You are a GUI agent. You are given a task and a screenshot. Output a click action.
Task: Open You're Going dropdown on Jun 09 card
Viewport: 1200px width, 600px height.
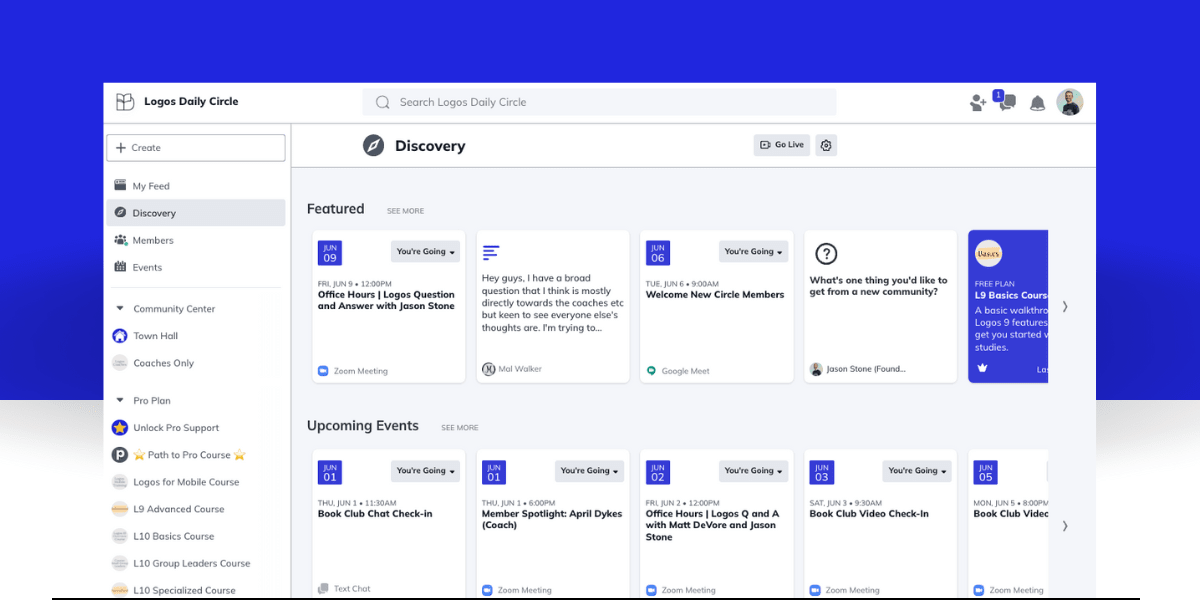pos(425,252)
